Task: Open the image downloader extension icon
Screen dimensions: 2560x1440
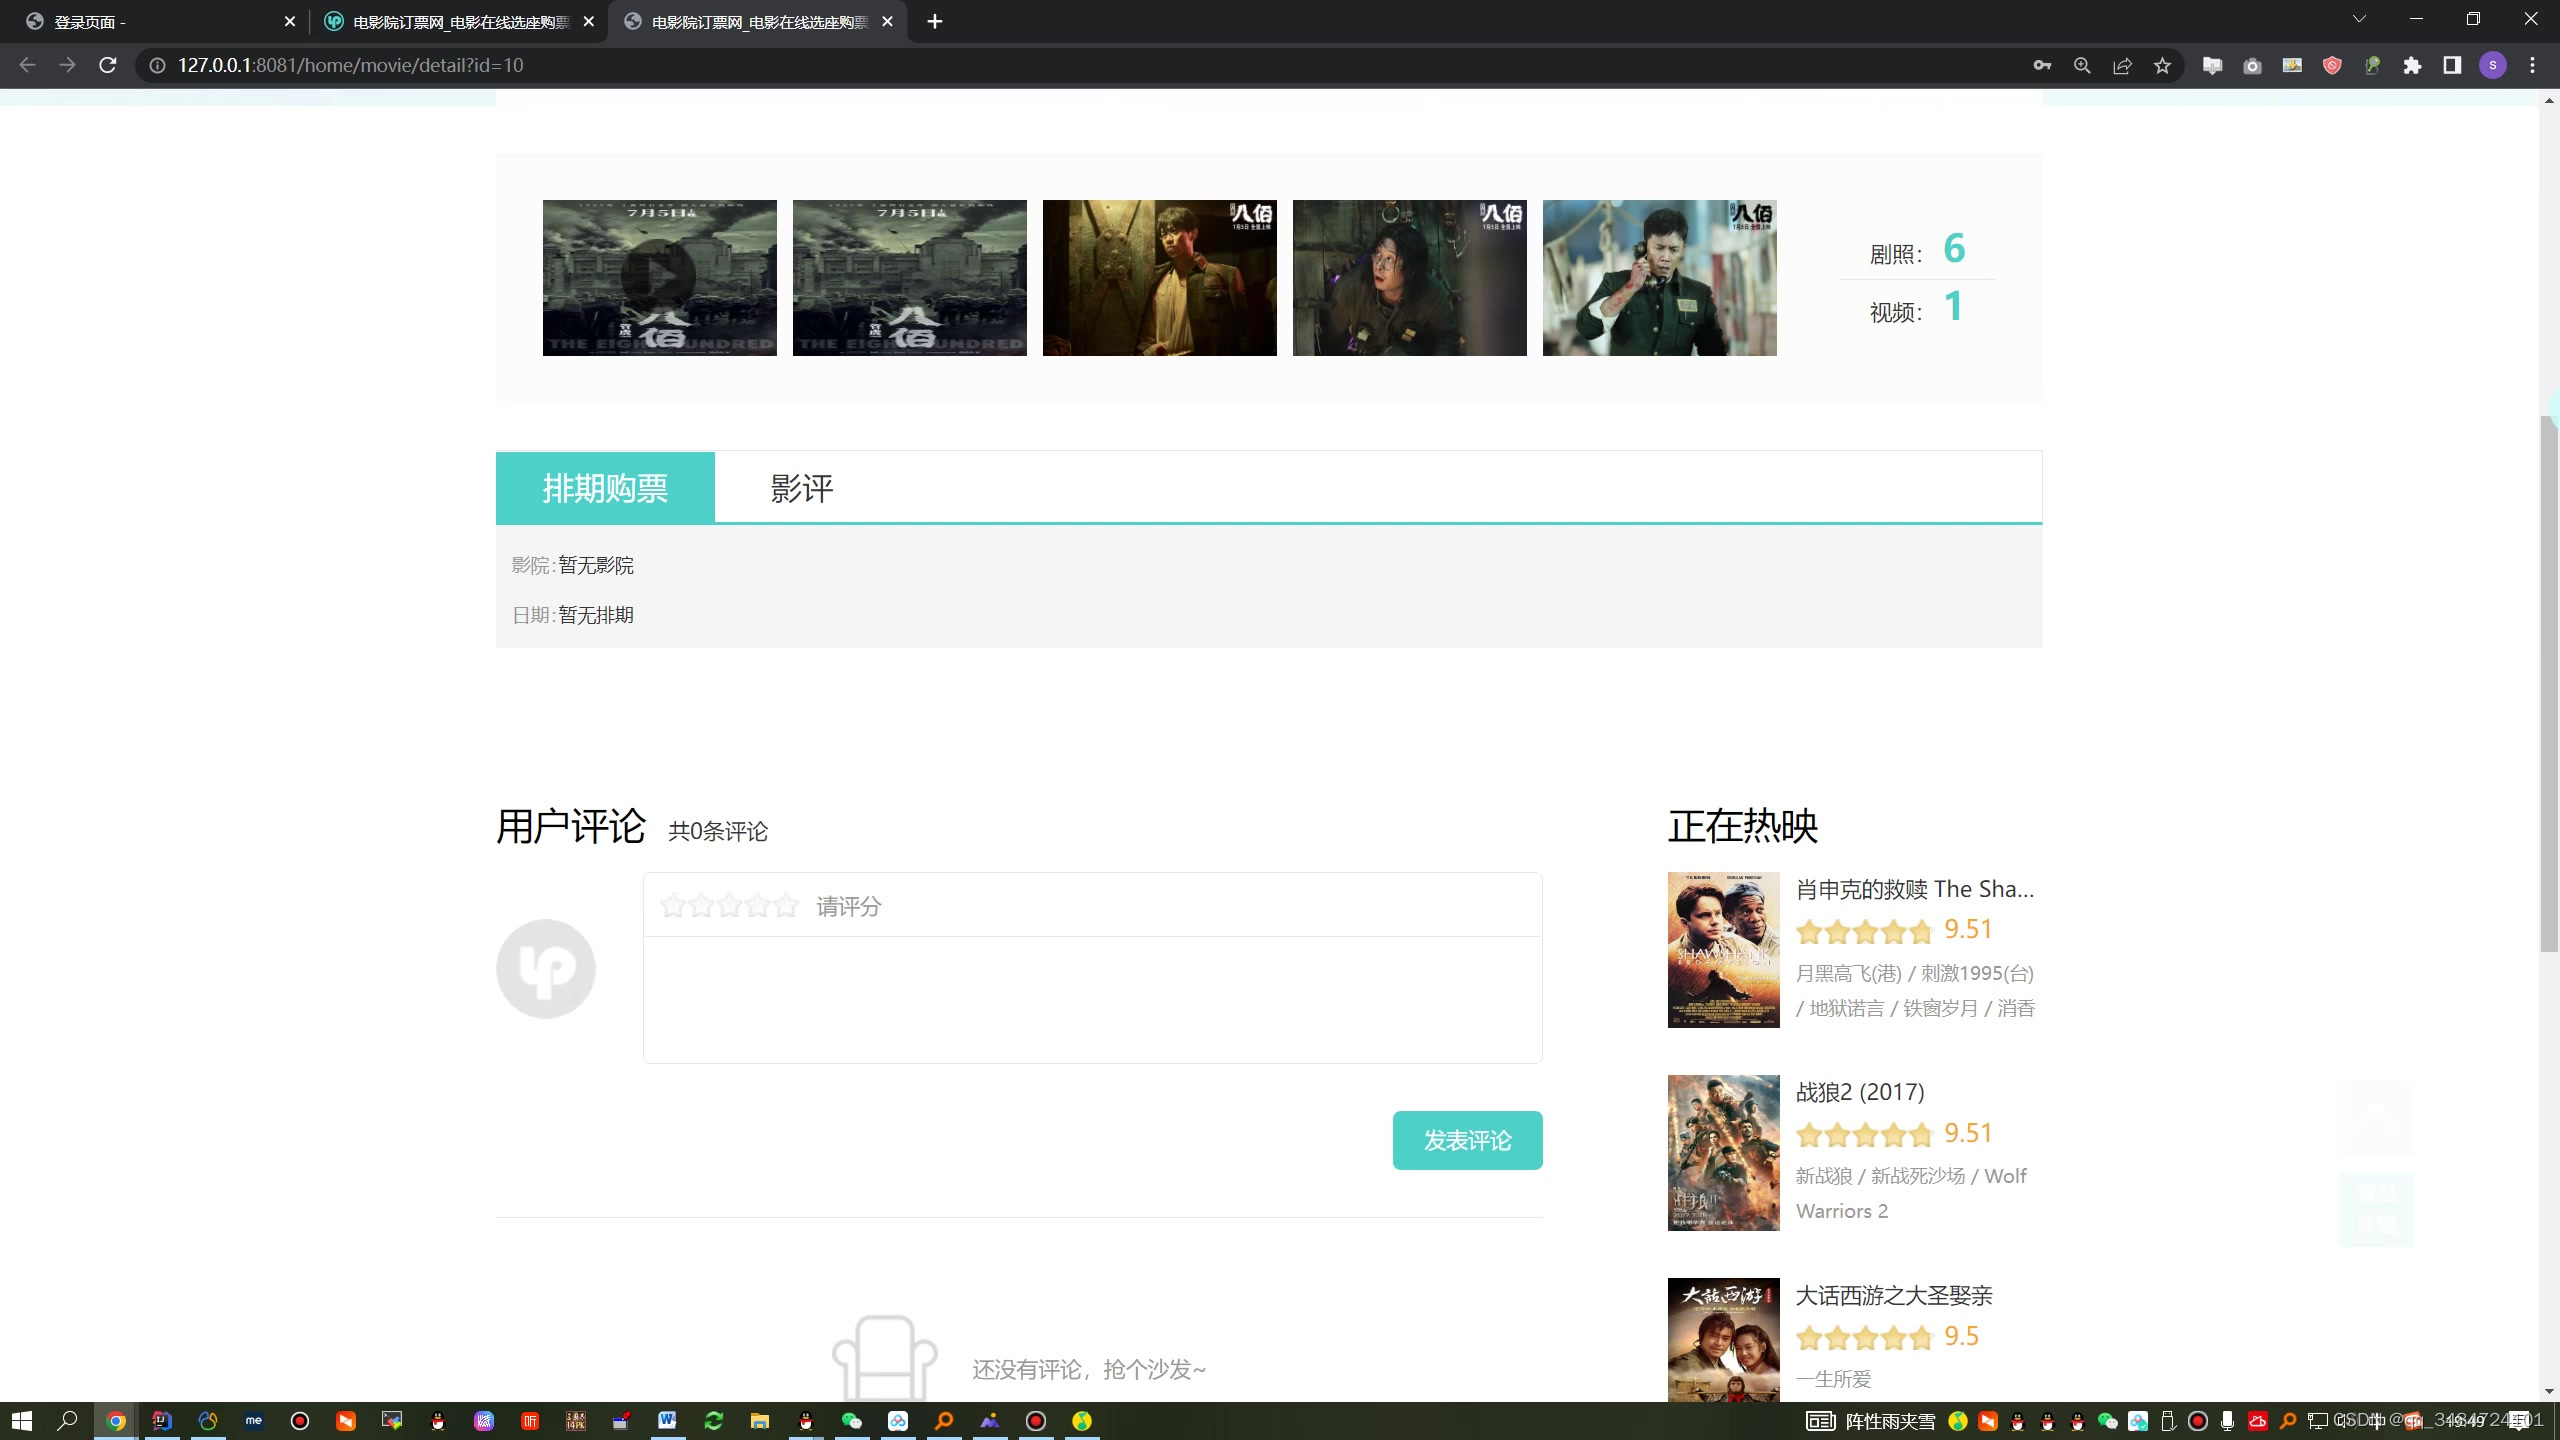Action: (x=2292, y=65)
